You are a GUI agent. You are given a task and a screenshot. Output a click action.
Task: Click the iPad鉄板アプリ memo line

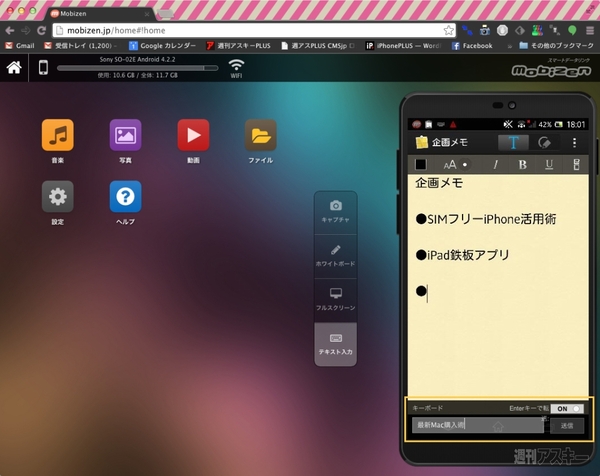(x=462, y=255)
